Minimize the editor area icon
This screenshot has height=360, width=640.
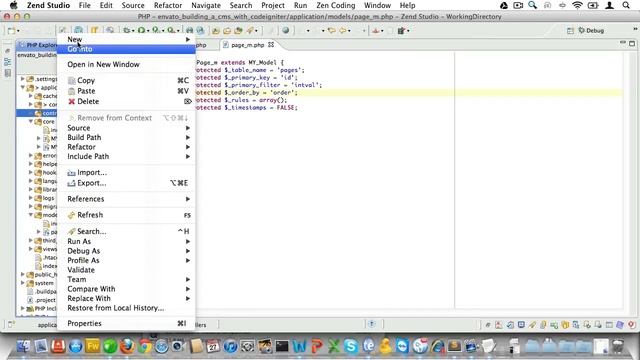(x=622, y=42)
